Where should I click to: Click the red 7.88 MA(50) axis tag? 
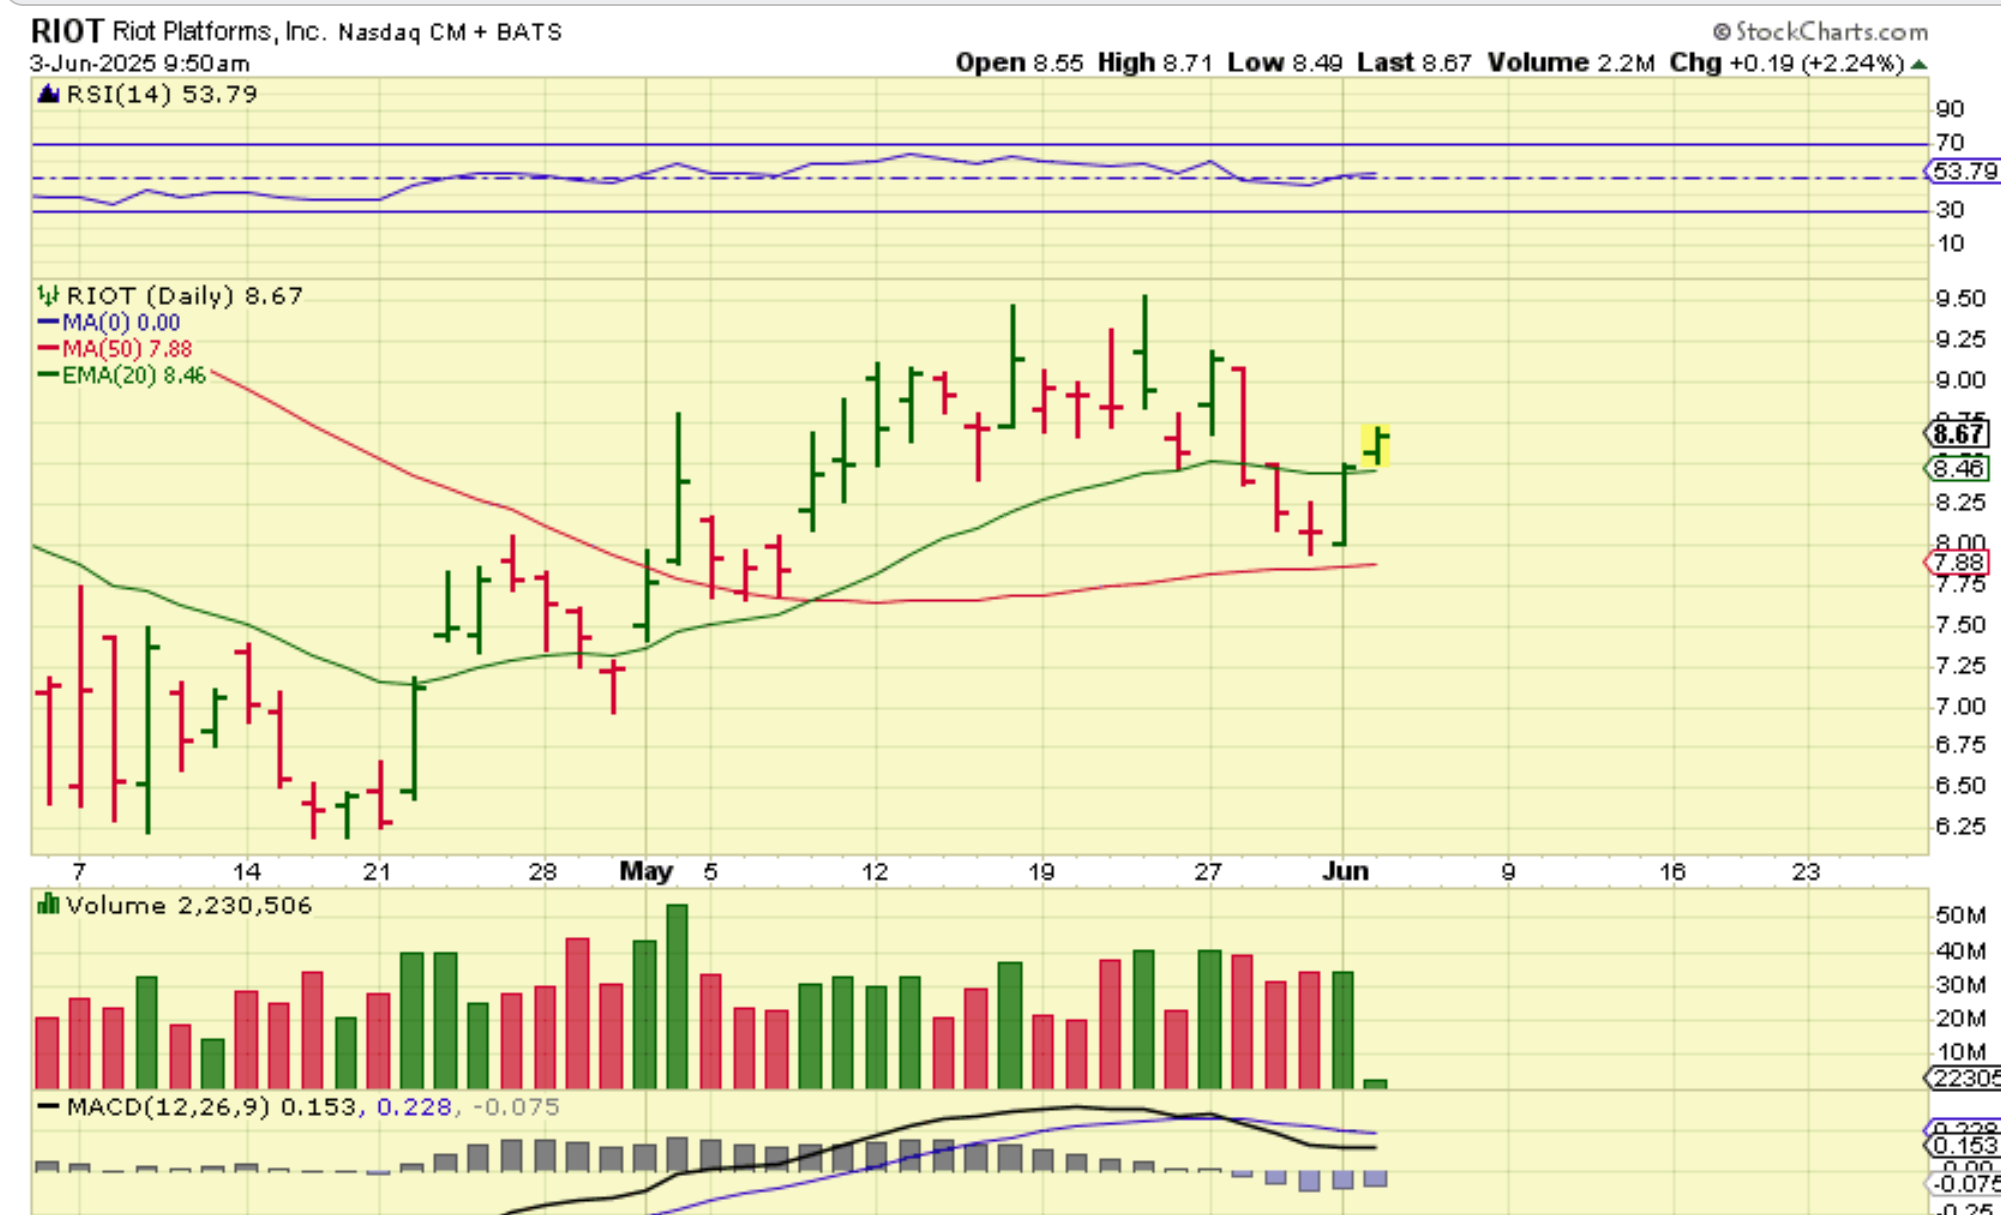1957,563
